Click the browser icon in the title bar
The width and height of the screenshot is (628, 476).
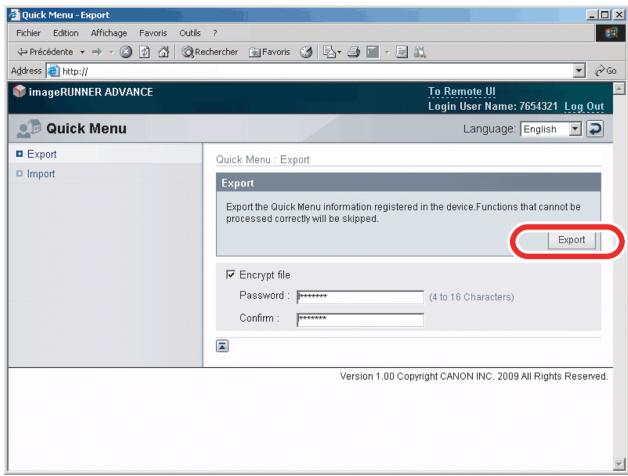14,15
